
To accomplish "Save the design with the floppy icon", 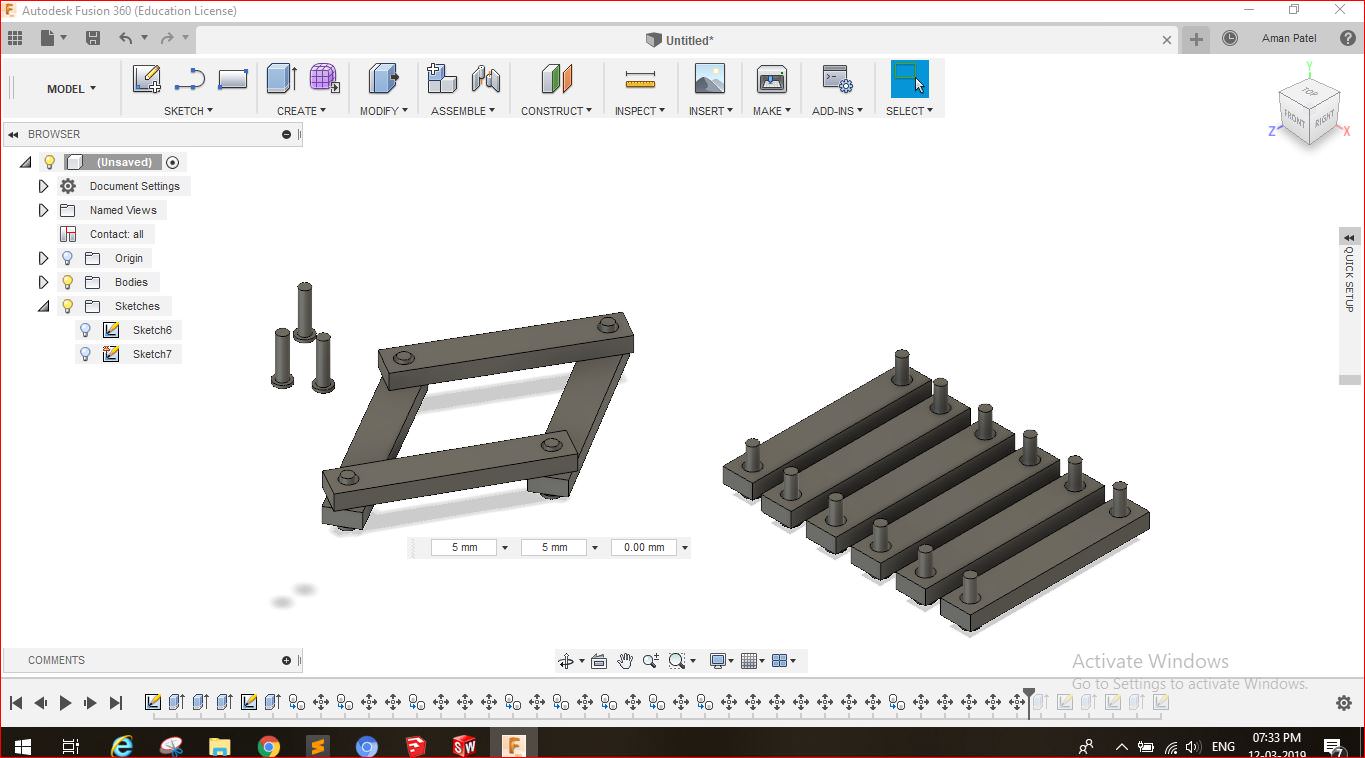I will tap(93, 38).
